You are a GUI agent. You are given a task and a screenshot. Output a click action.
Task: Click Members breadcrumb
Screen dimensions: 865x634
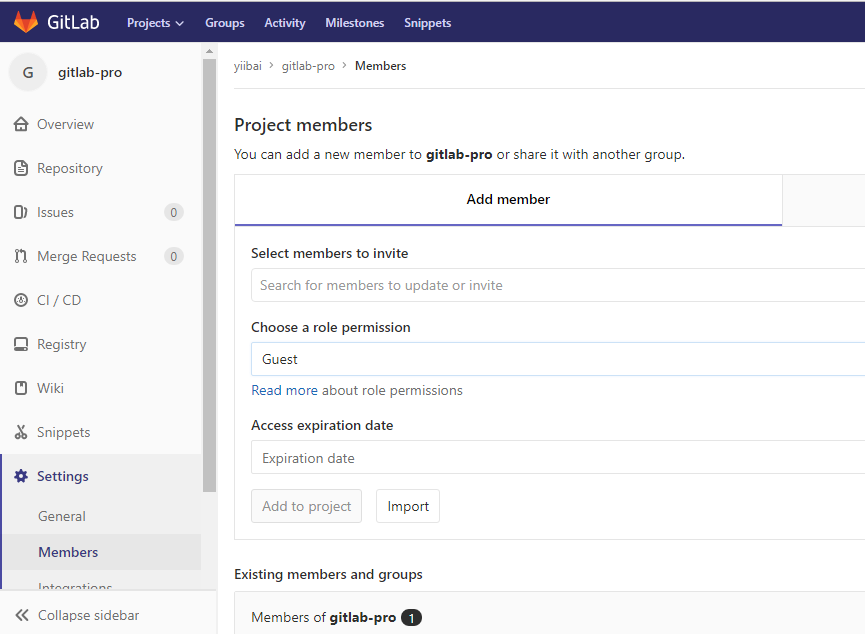(381, 66)
